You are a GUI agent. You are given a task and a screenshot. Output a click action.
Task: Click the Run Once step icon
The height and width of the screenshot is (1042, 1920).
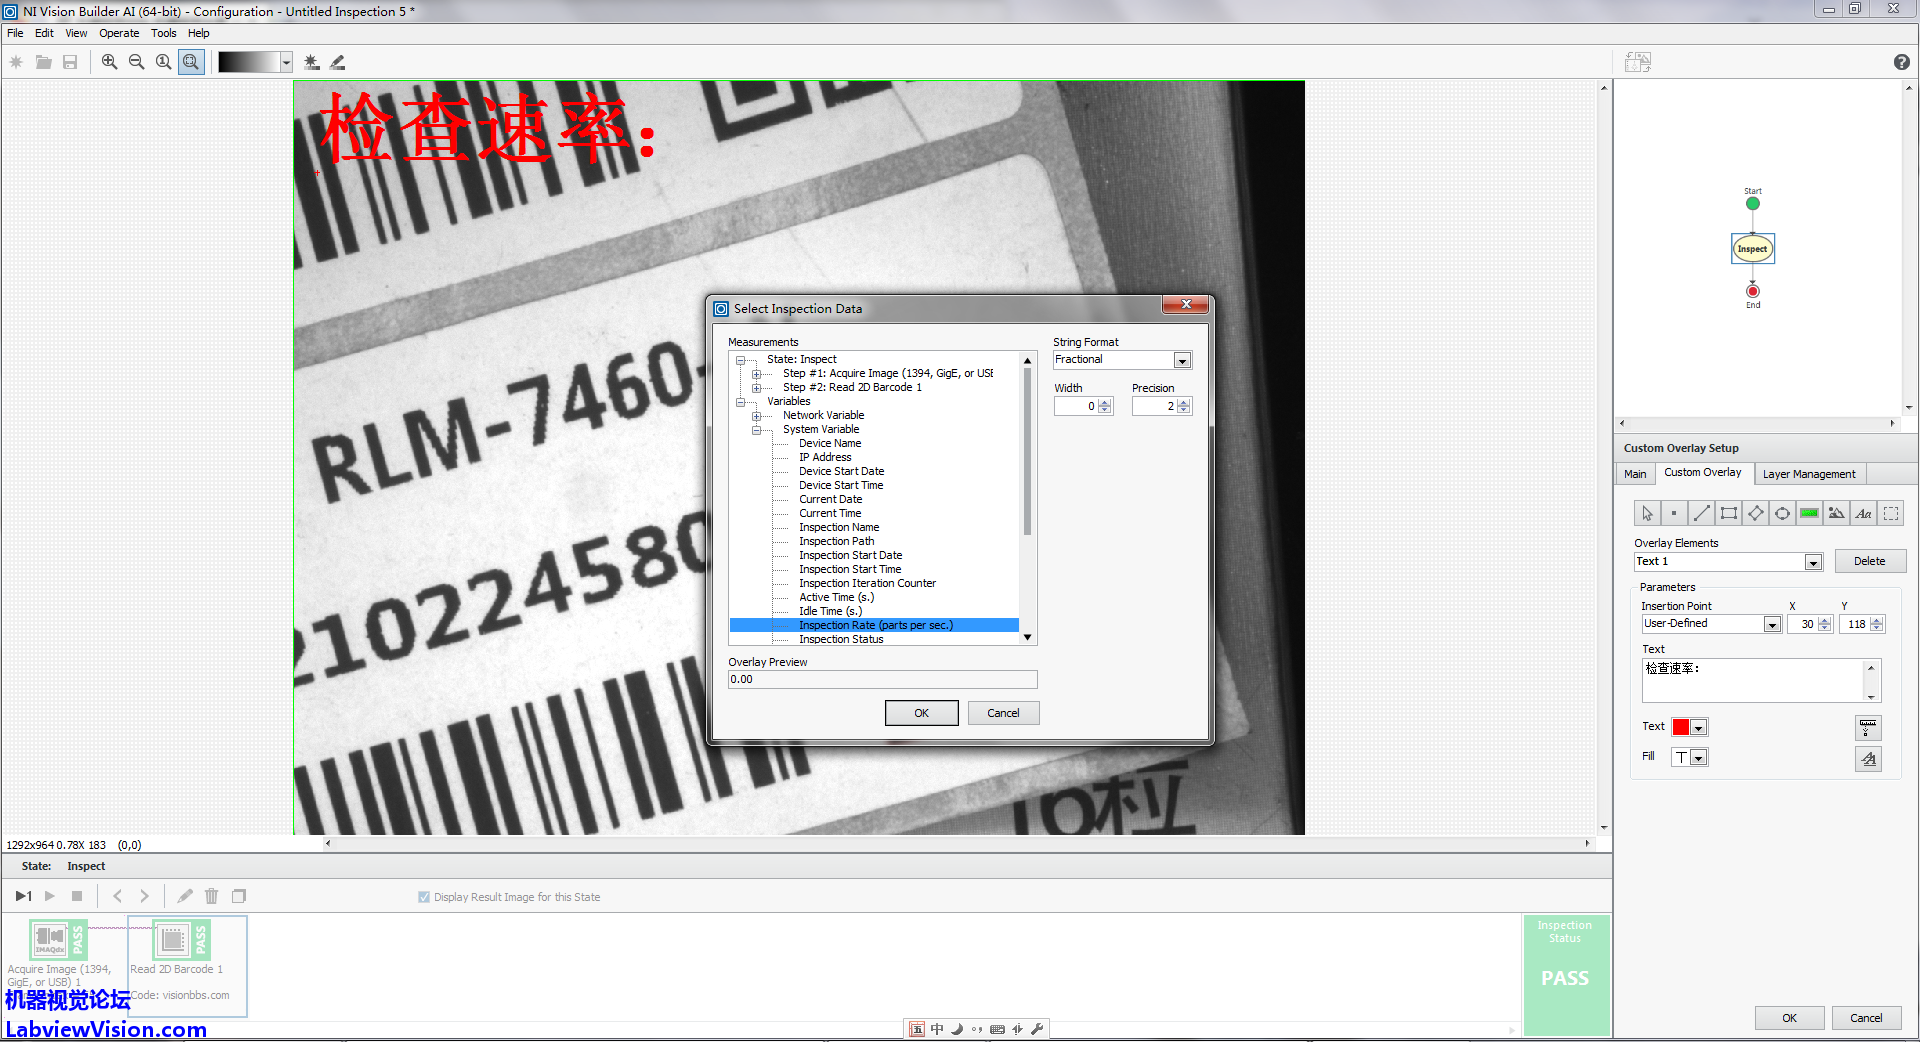coord(23,896)
